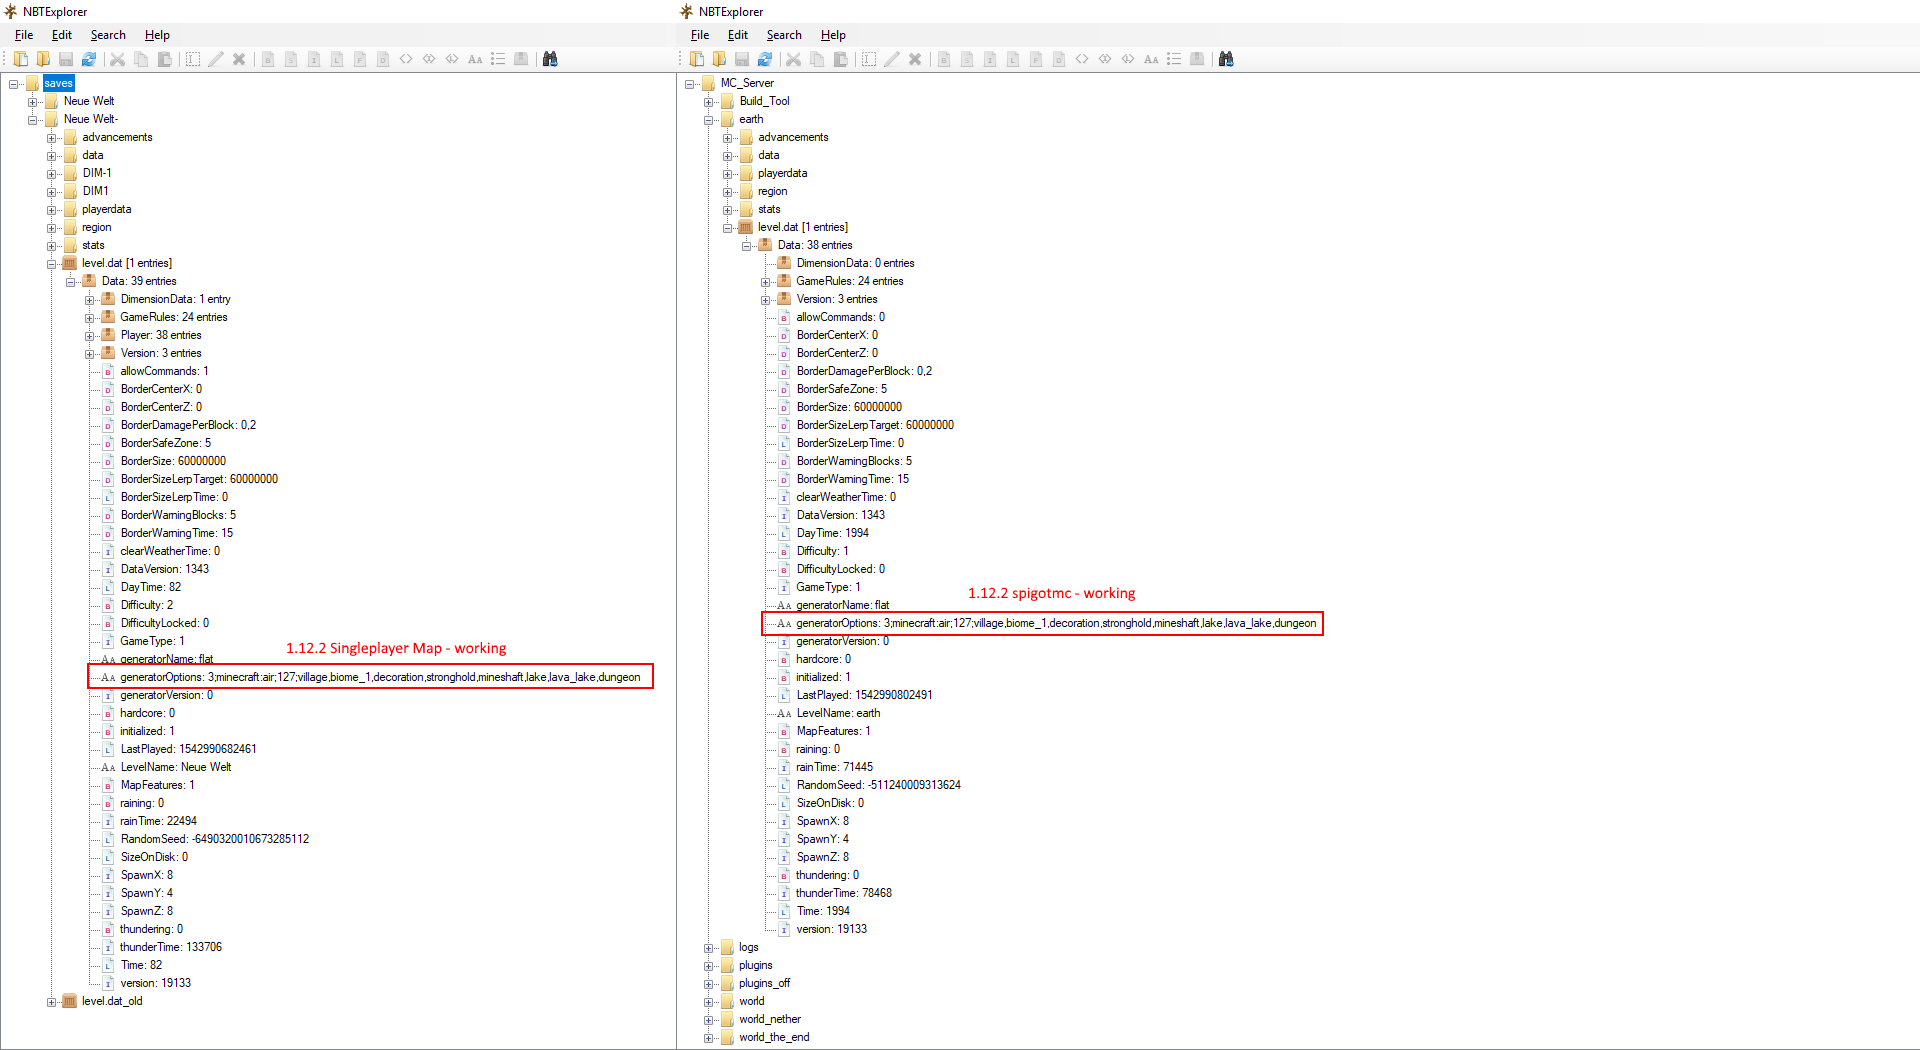Open Find binoculars icon in MC_Server window

[1226, 59]
